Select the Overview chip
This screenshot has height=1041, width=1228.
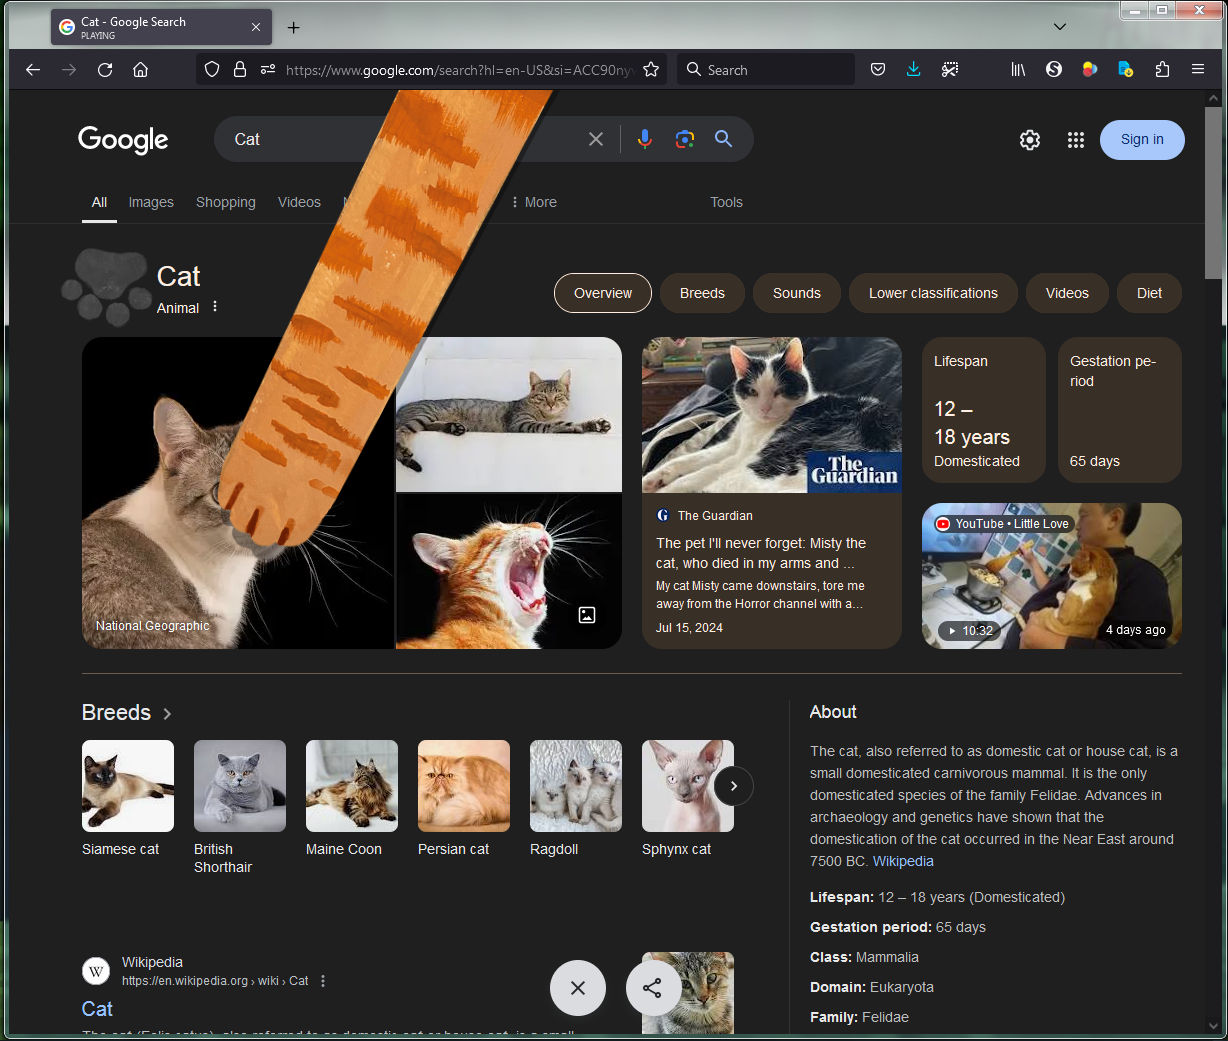[x=603, y=293]
